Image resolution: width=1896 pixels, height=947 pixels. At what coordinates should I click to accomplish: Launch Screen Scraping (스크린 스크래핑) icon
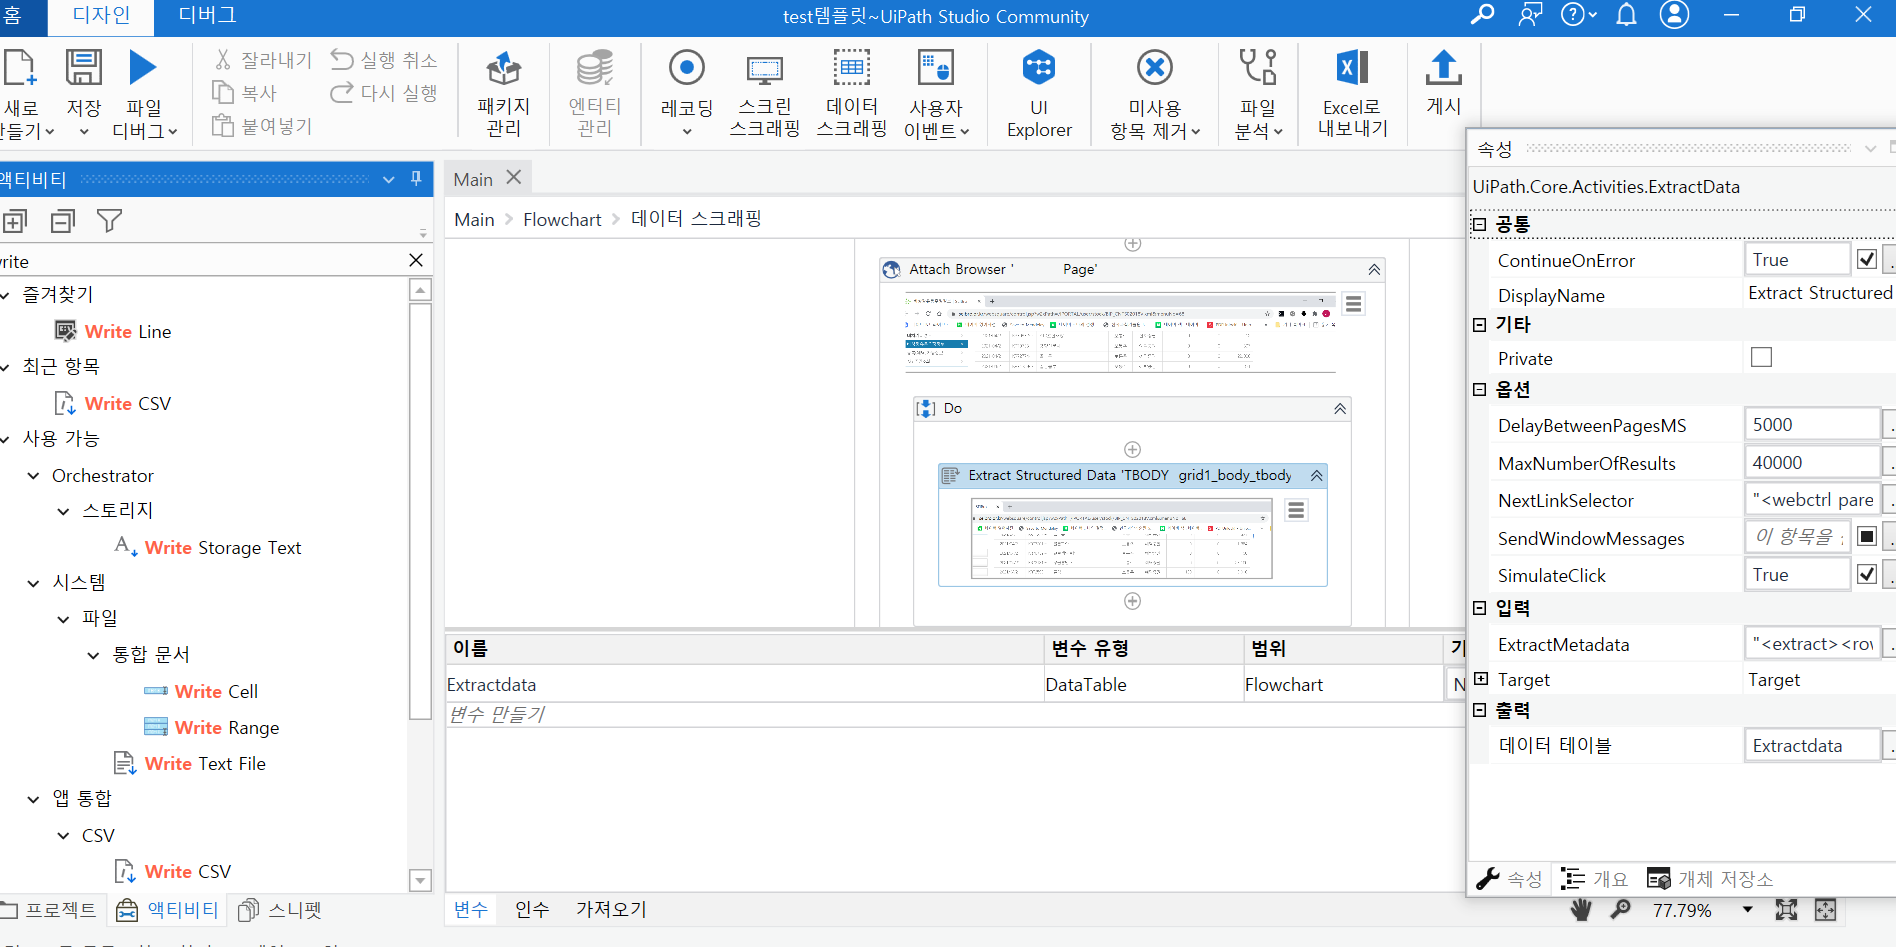pyautogui.click(x=764, y=69)
